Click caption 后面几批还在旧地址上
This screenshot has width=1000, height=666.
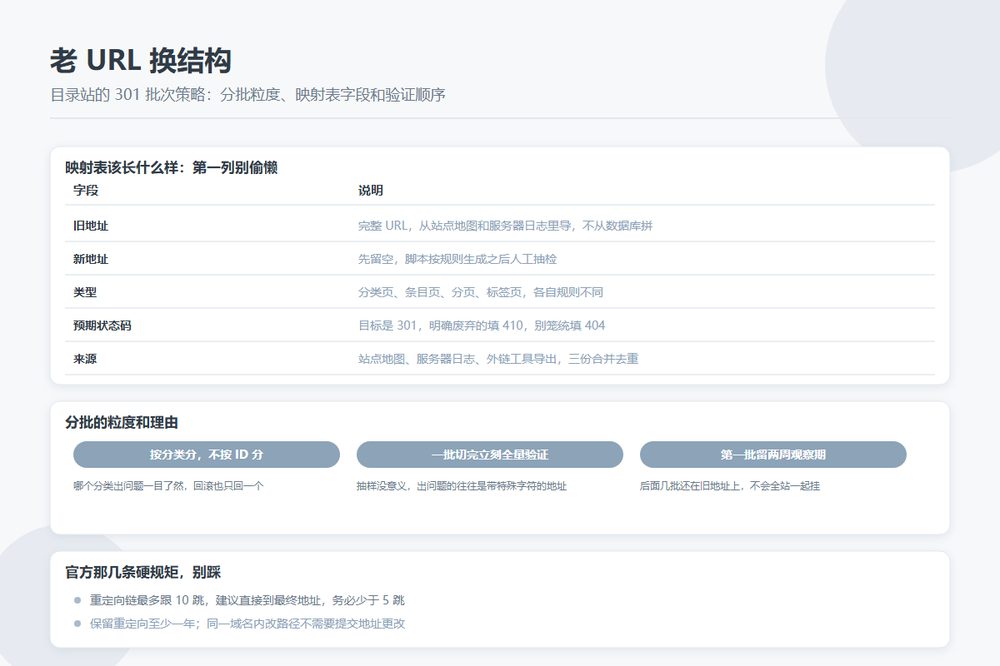click(730, 486)
